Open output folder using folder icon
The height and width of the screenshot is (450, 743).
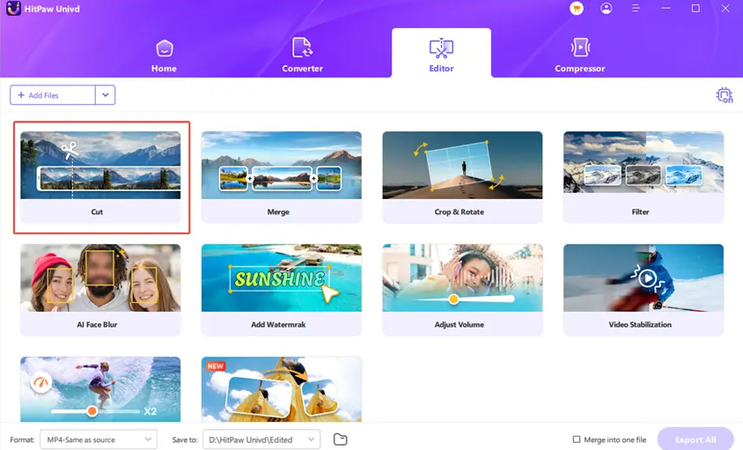(340, 439)
